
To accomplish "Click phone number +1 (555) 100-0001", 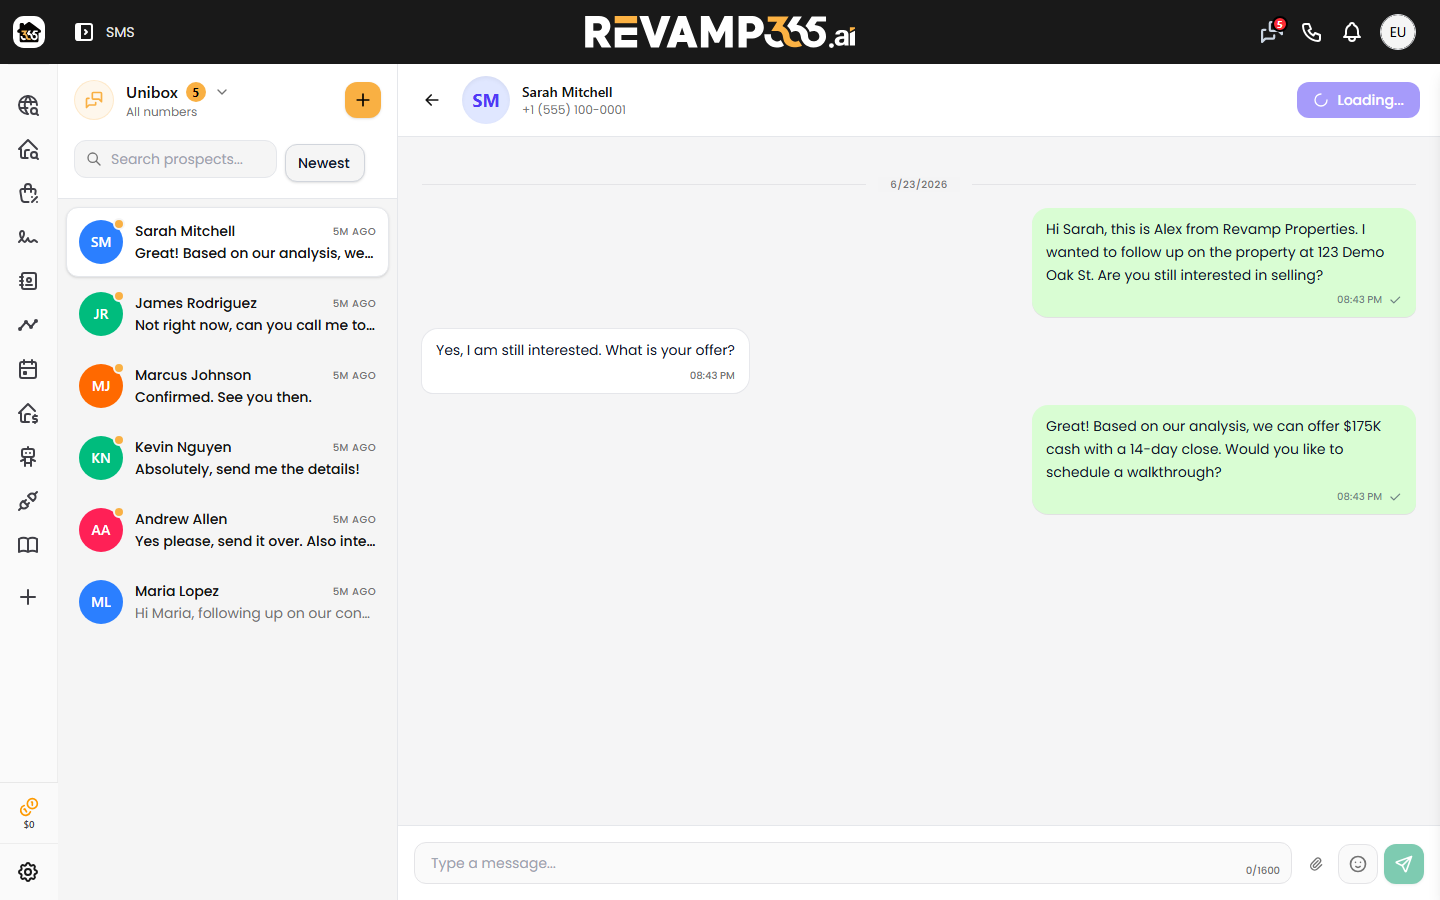I will [574, 110].
